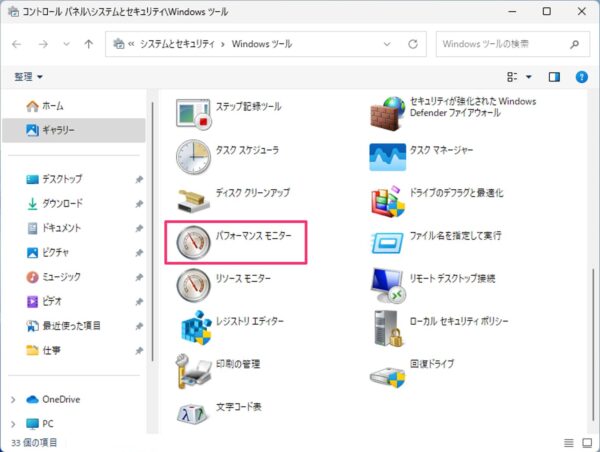600x452 pixels.
Task: Click the blue help question mark icon
Action: pyautogui.click(x=581, y=77)
